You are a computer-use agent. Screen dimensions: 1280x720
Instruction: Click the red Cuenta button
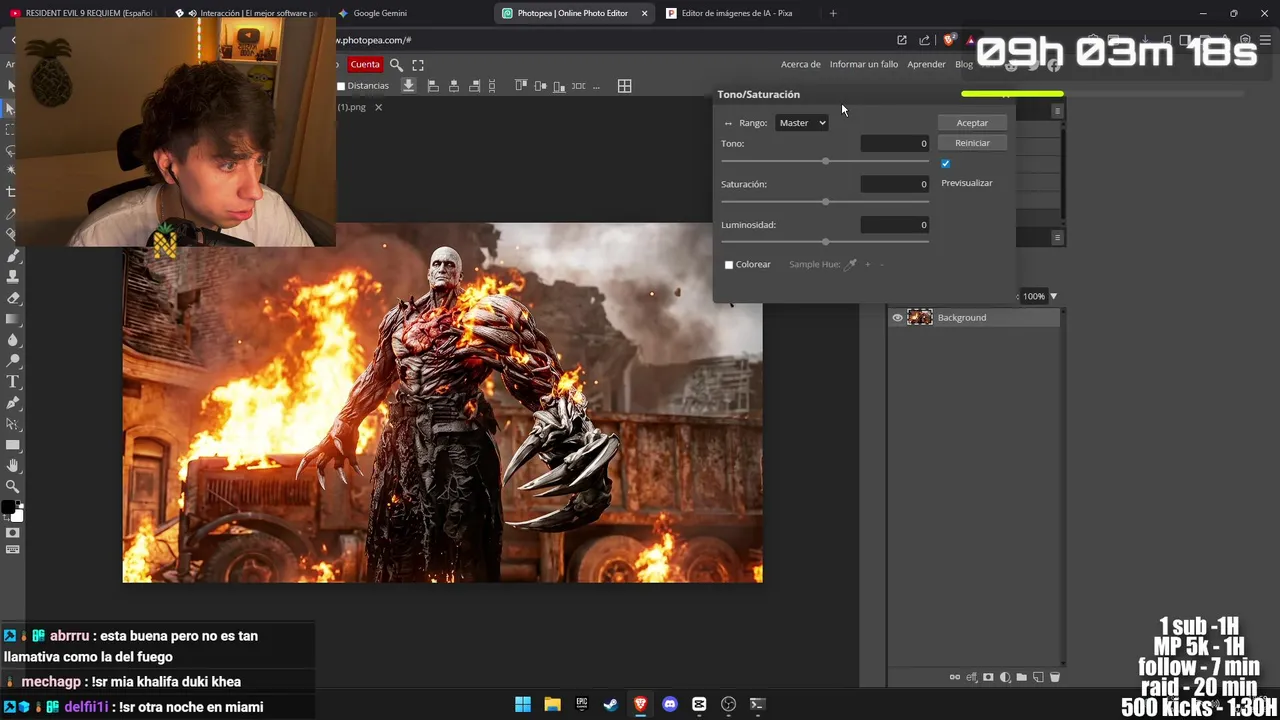(x=365, y=64)
